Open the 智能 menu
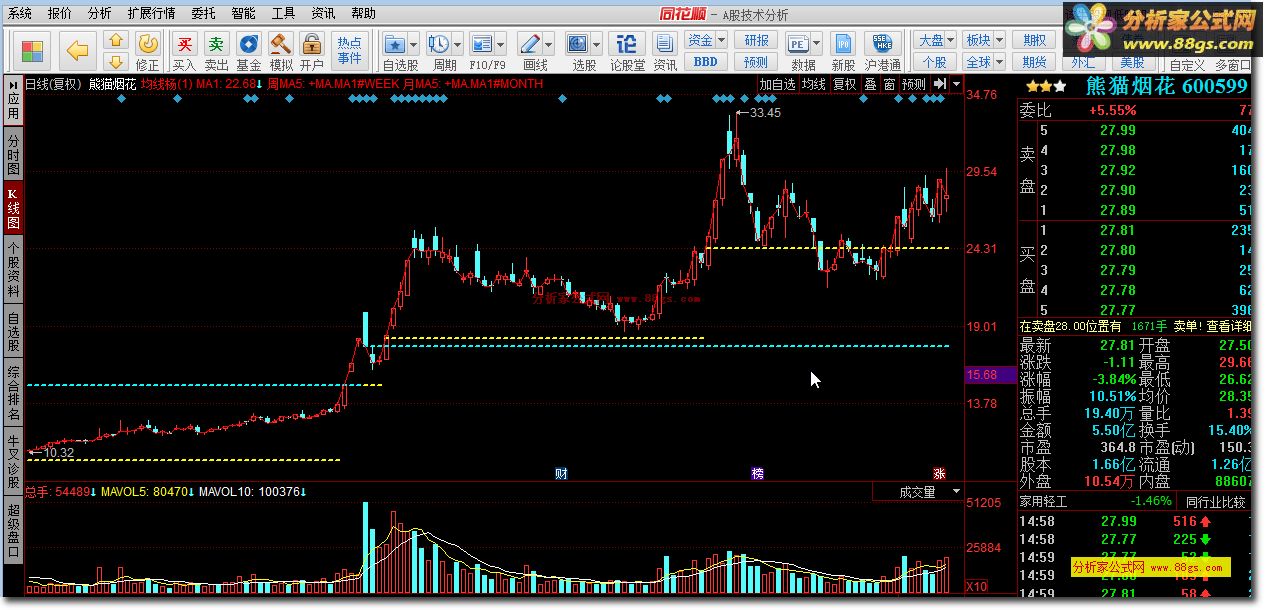Image resolution: width=1265 pixels, height=610 pixels. [x=243, y=14]
